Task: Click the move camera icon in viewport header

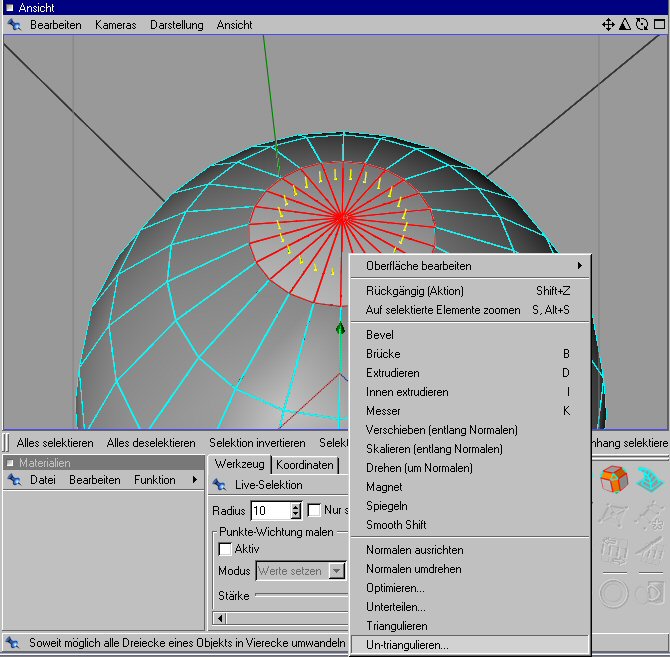Action: tap(607, 24)
